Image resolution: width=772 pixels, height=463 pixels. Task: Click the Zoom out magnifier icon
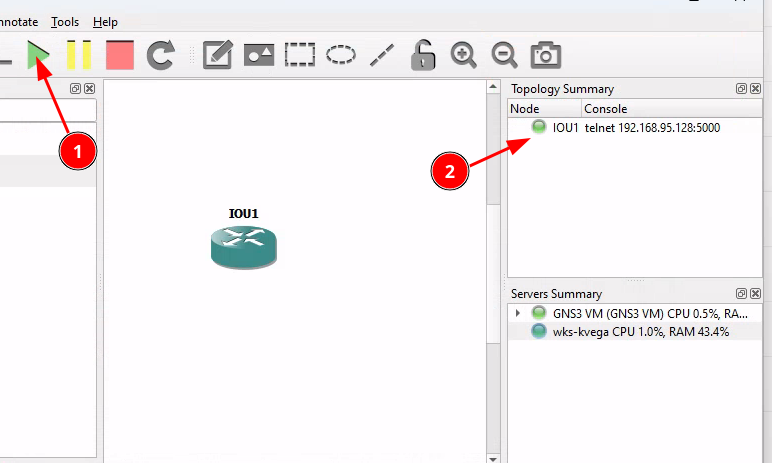[x=504, y=54]
